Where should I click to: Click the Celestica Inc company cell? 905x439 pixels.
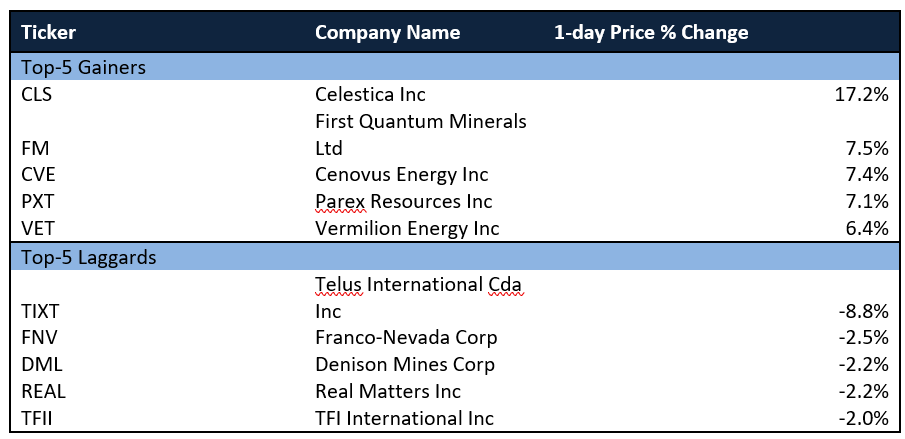point(370,94)
